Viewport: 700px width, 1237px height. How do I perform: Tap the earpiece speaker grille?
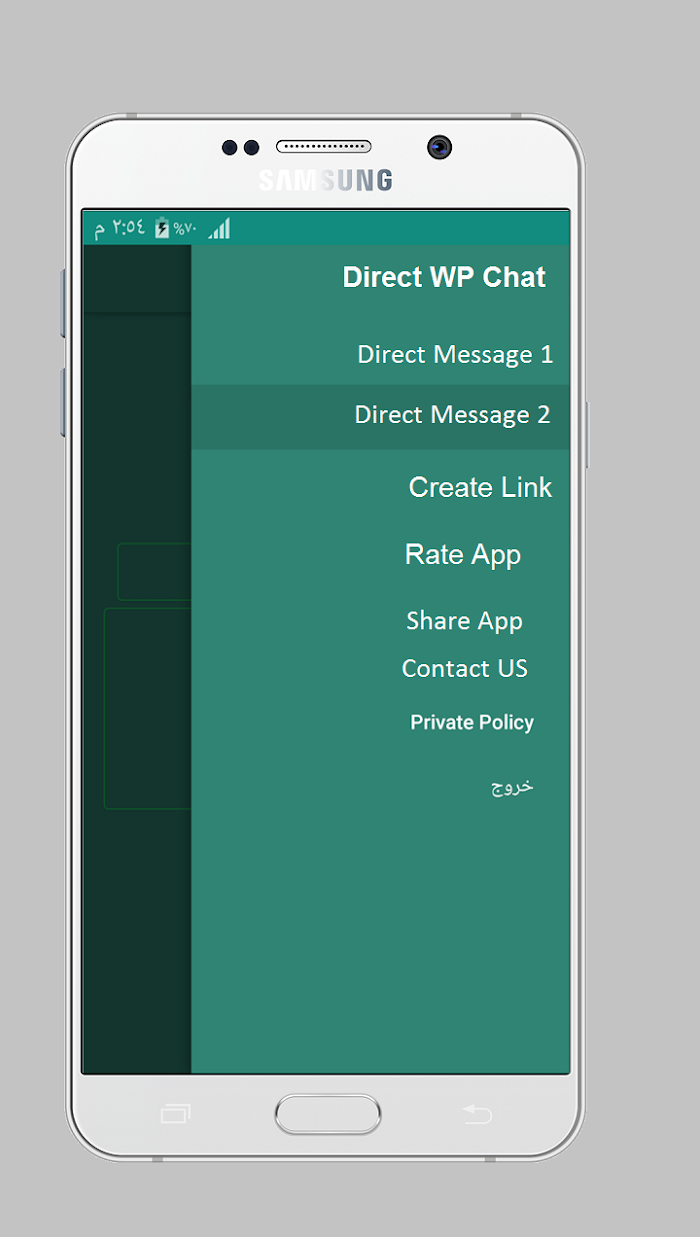click(323, 147)
